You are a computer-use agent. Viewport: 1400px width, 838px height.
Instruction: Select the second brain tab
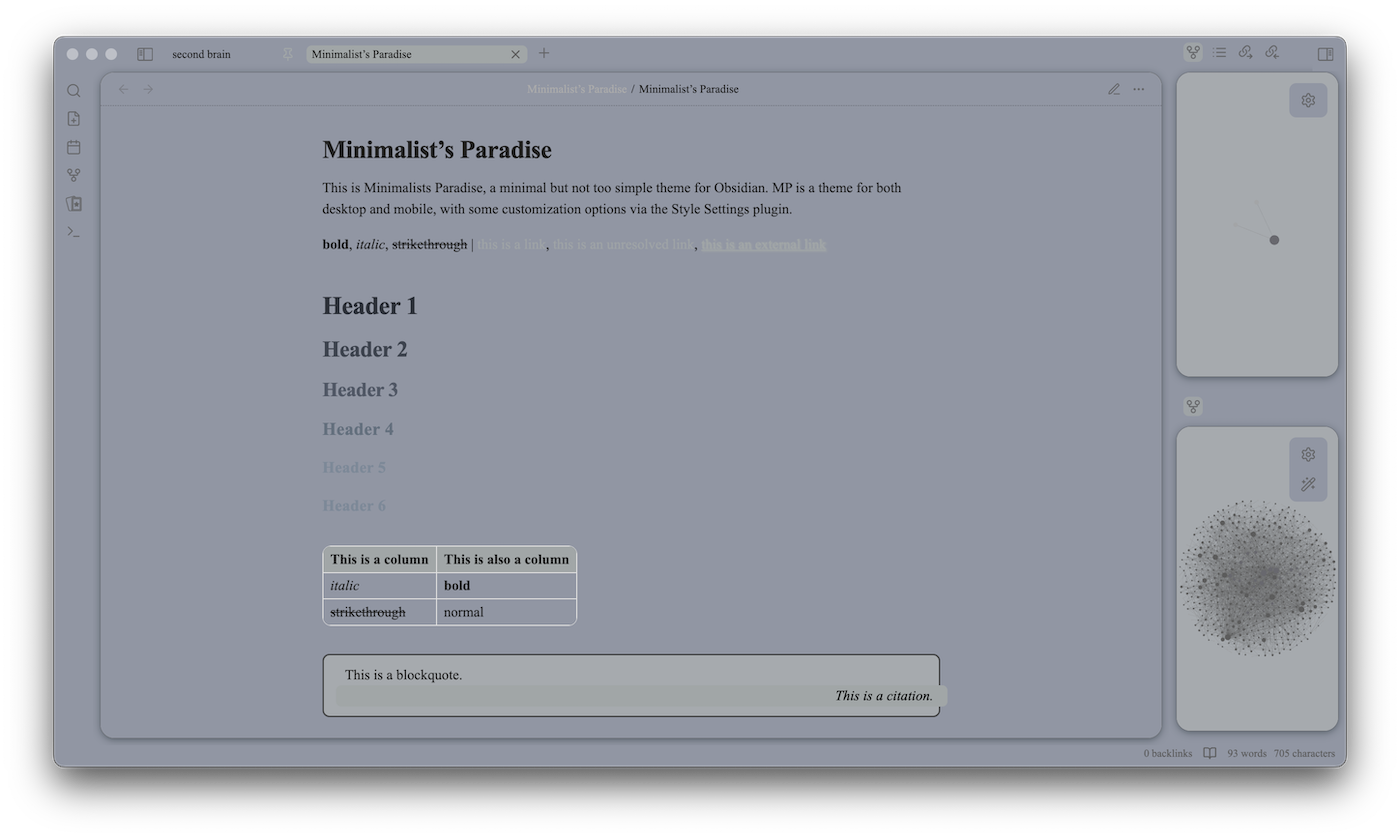pos(201,54)
